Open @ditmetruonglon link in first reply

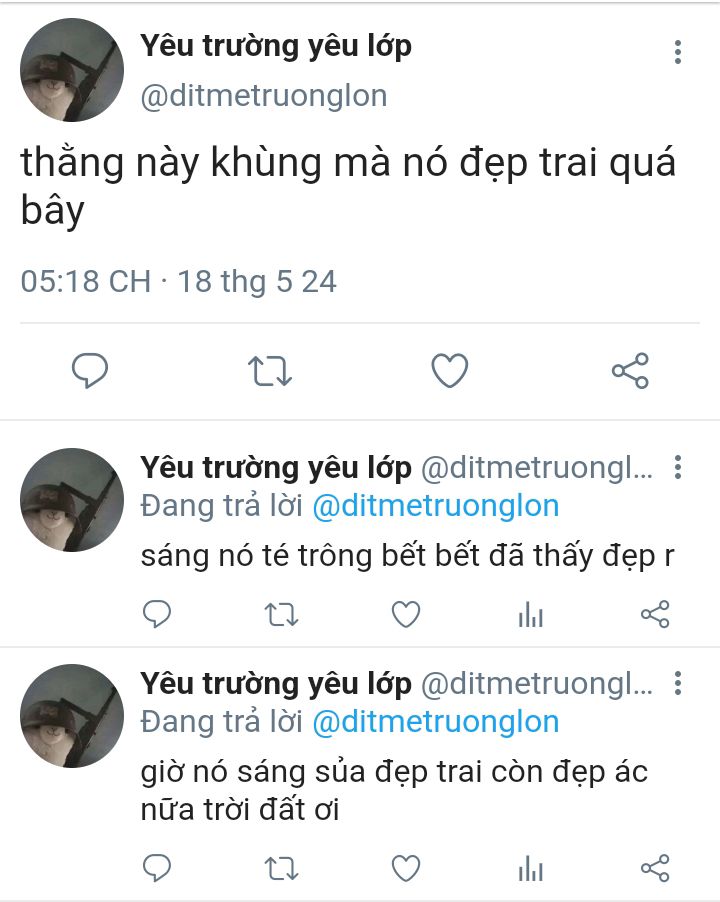436,507
